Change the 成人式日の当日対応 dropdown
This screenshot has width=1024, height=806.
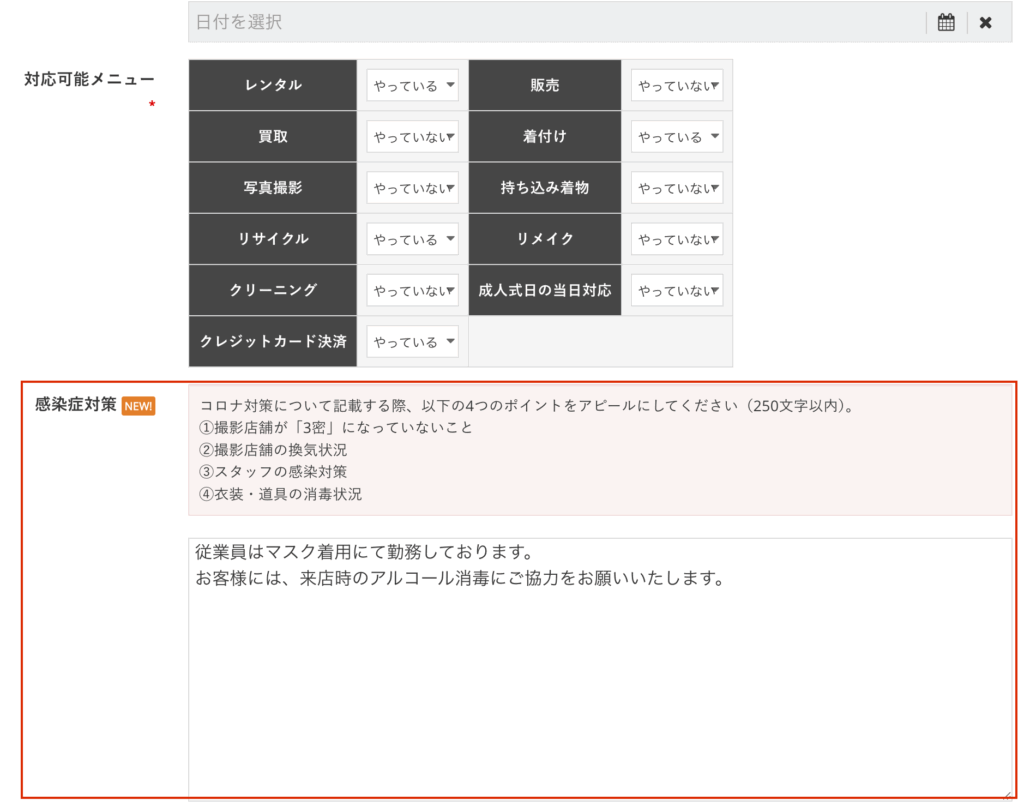coord(676,290)
